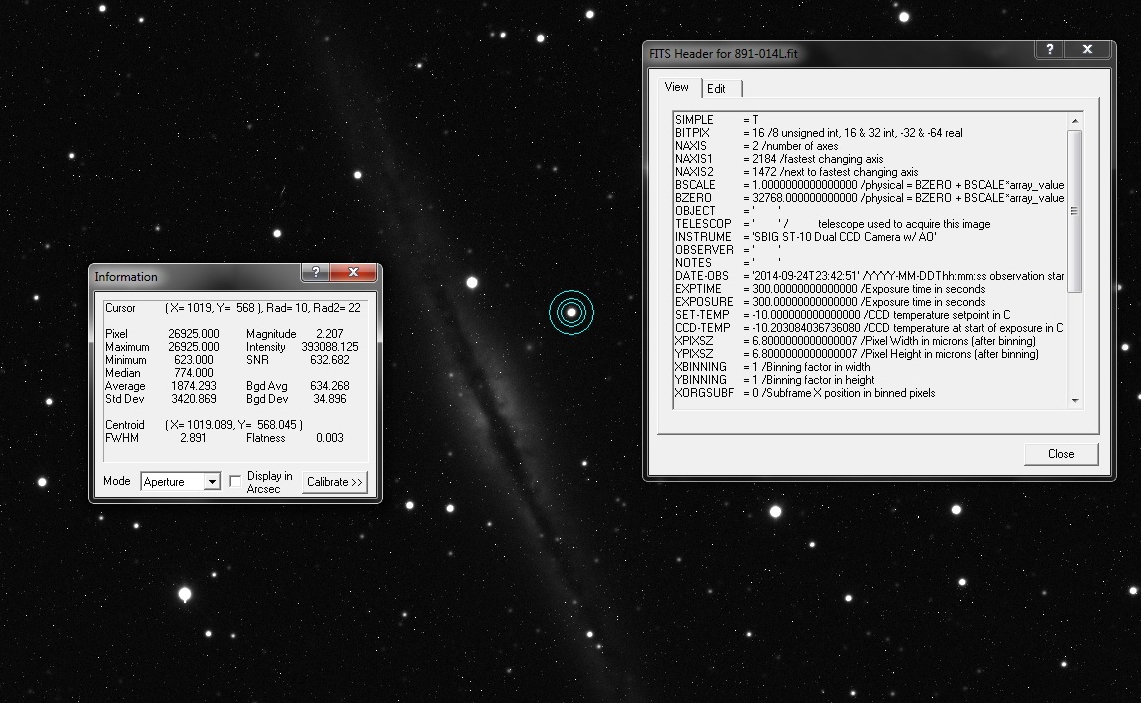
Task: Select the EXPTIME header line
Action: pos(830,289)
